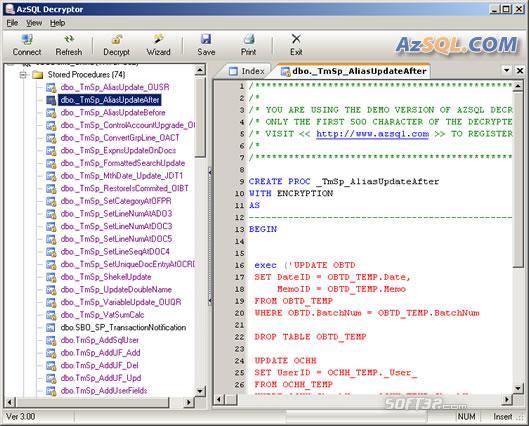Close the current document tab
Screen dimensions: 529x426
(520, 70)
